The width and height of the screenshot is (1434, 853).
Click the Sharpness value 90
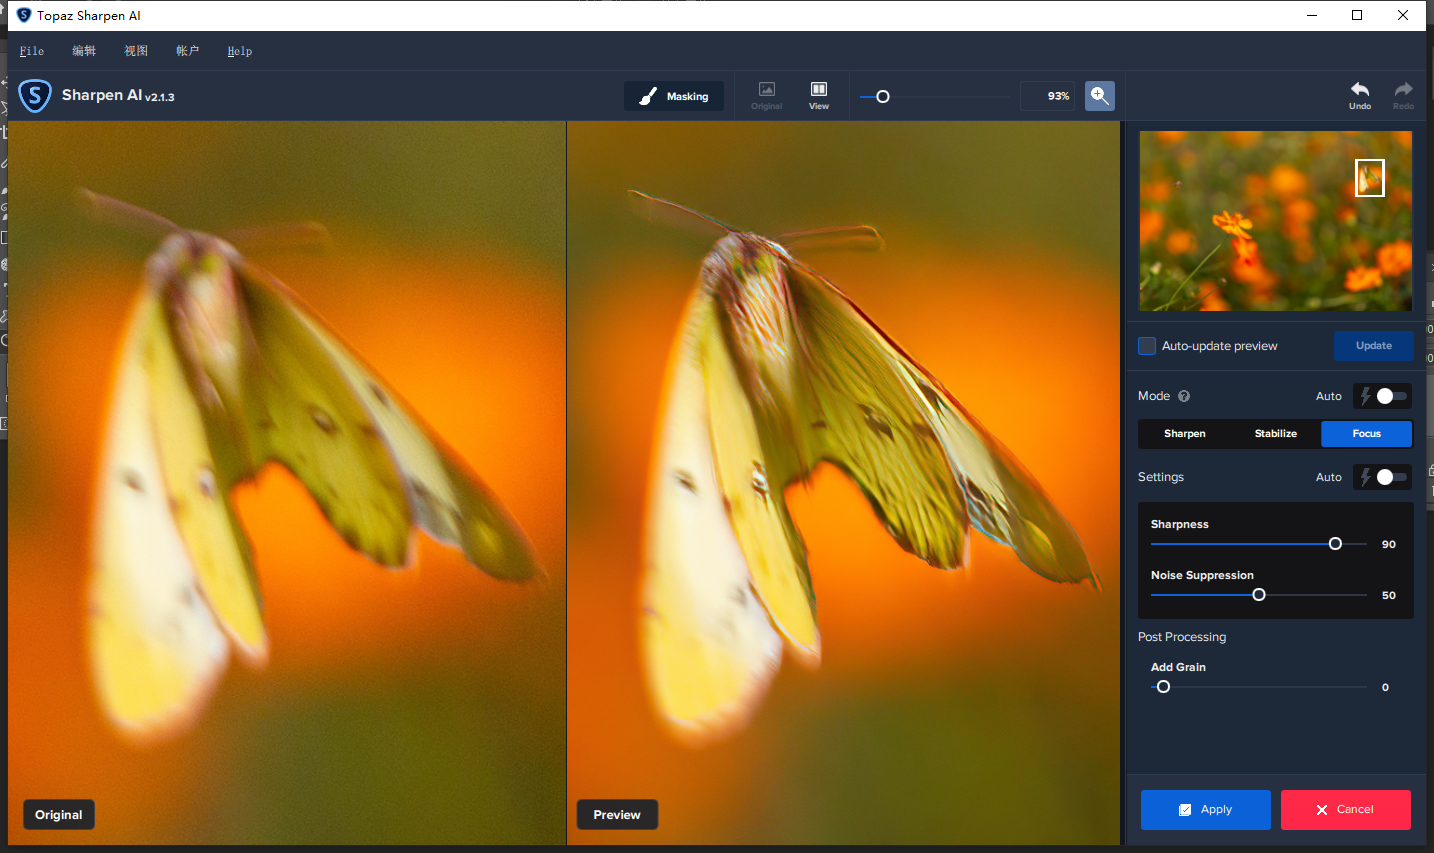pos(1389,545)
